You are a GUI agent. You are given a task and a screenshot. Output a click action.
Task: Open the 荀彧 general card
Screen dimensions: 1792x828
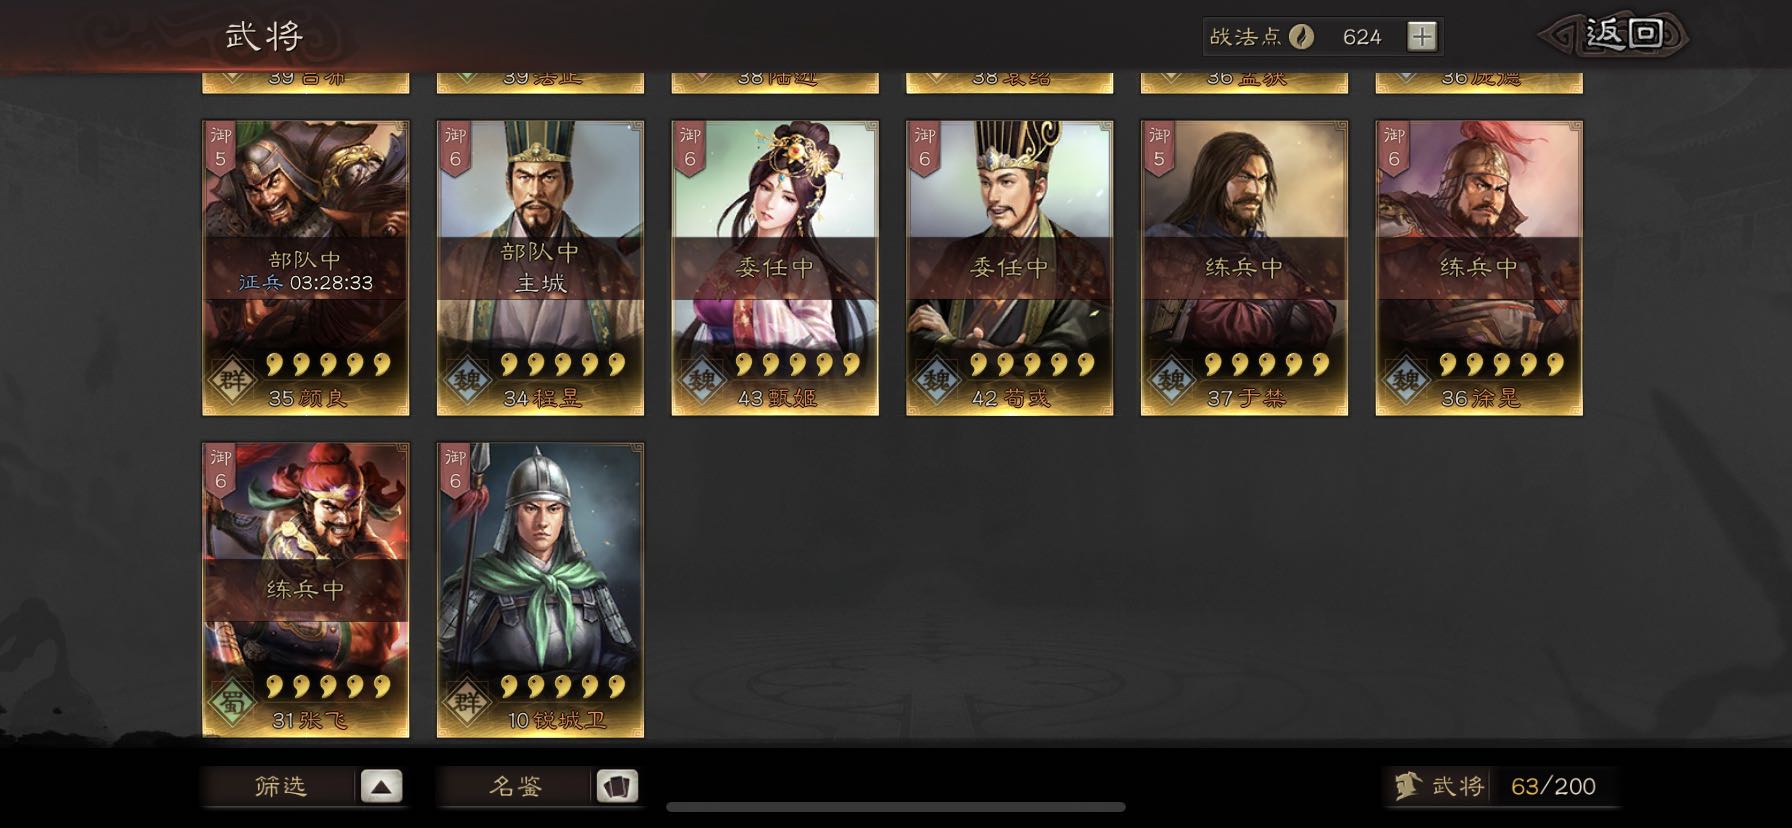click(x=1009, y=268)
